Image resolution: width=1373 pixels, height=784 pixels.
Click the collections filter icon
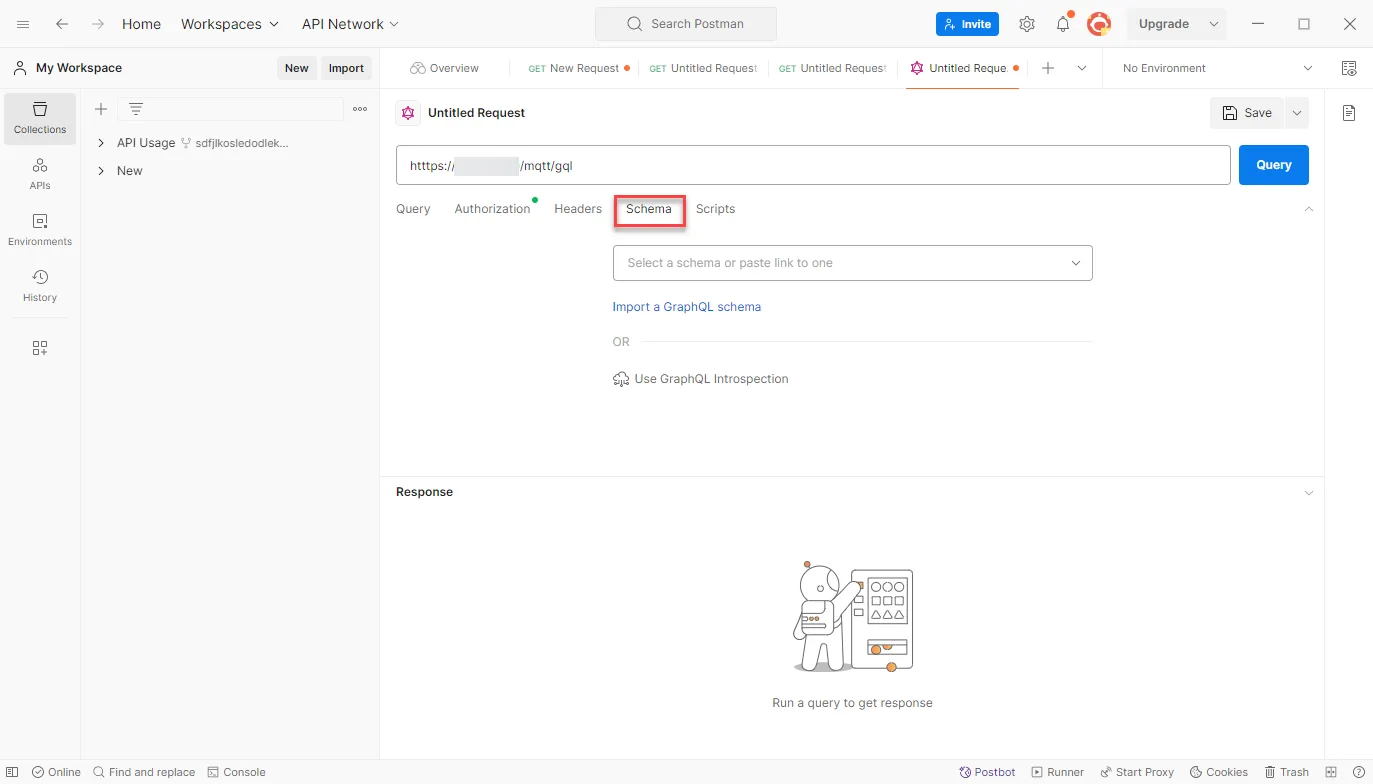pos(136,109)
